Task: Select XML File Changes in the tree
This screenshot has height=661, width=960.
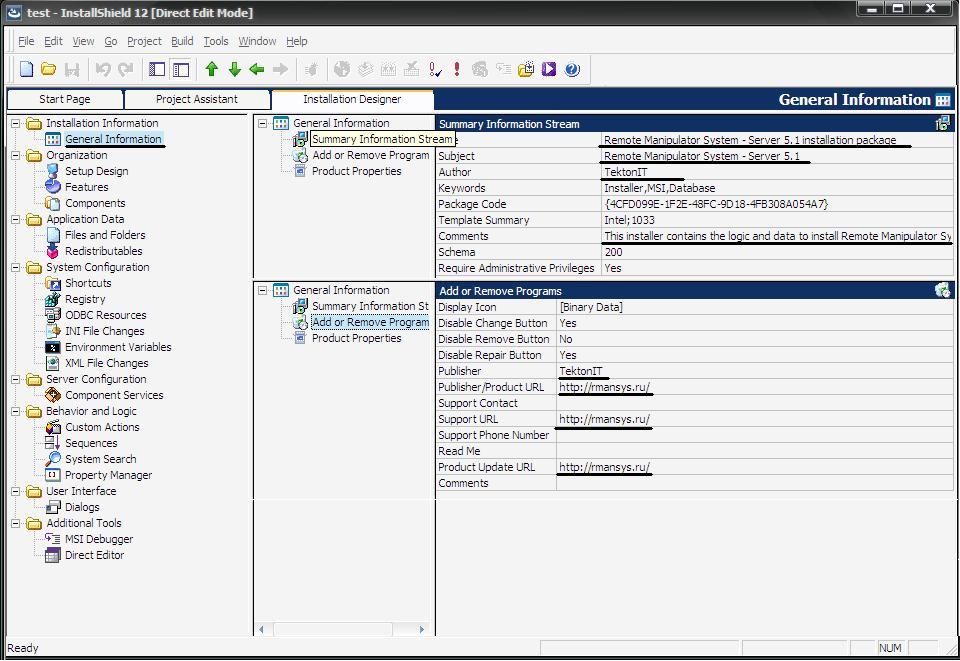Action: (x=107, y=364)
